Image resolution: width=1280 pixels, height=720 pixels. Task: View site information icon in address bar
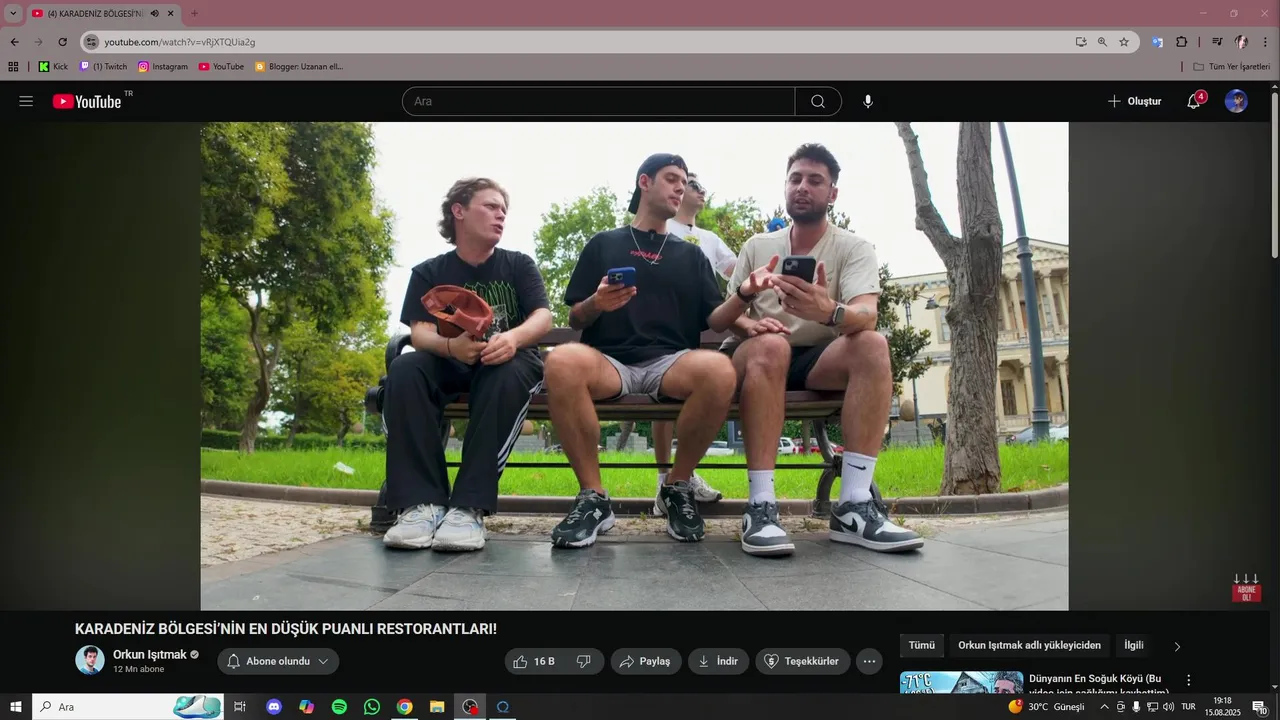(92, 42)
